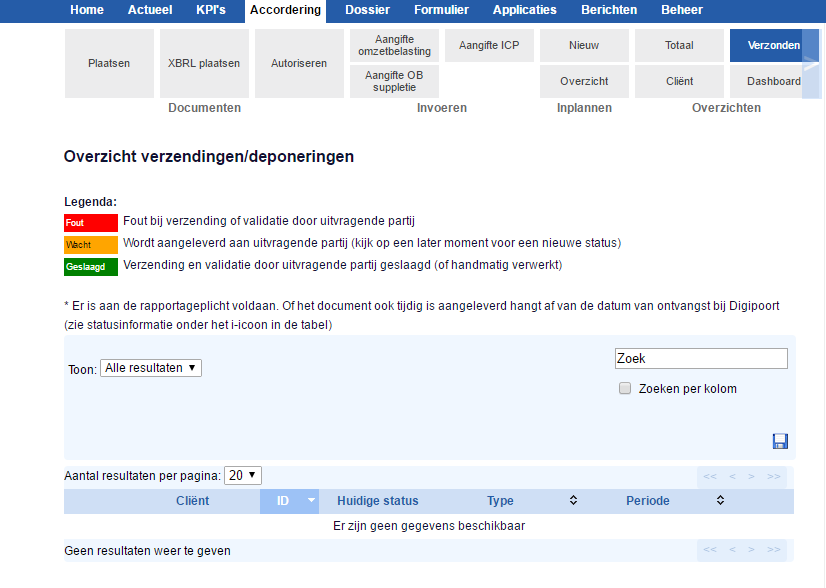
Task: Click the first page << button below table
Action: 710,550
